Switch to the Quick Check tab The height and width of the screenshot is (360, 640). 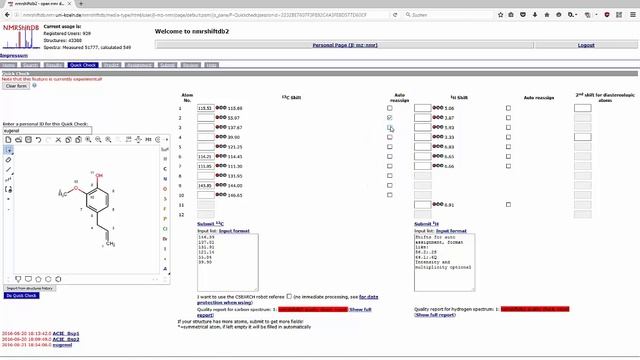tap(83, 65)
